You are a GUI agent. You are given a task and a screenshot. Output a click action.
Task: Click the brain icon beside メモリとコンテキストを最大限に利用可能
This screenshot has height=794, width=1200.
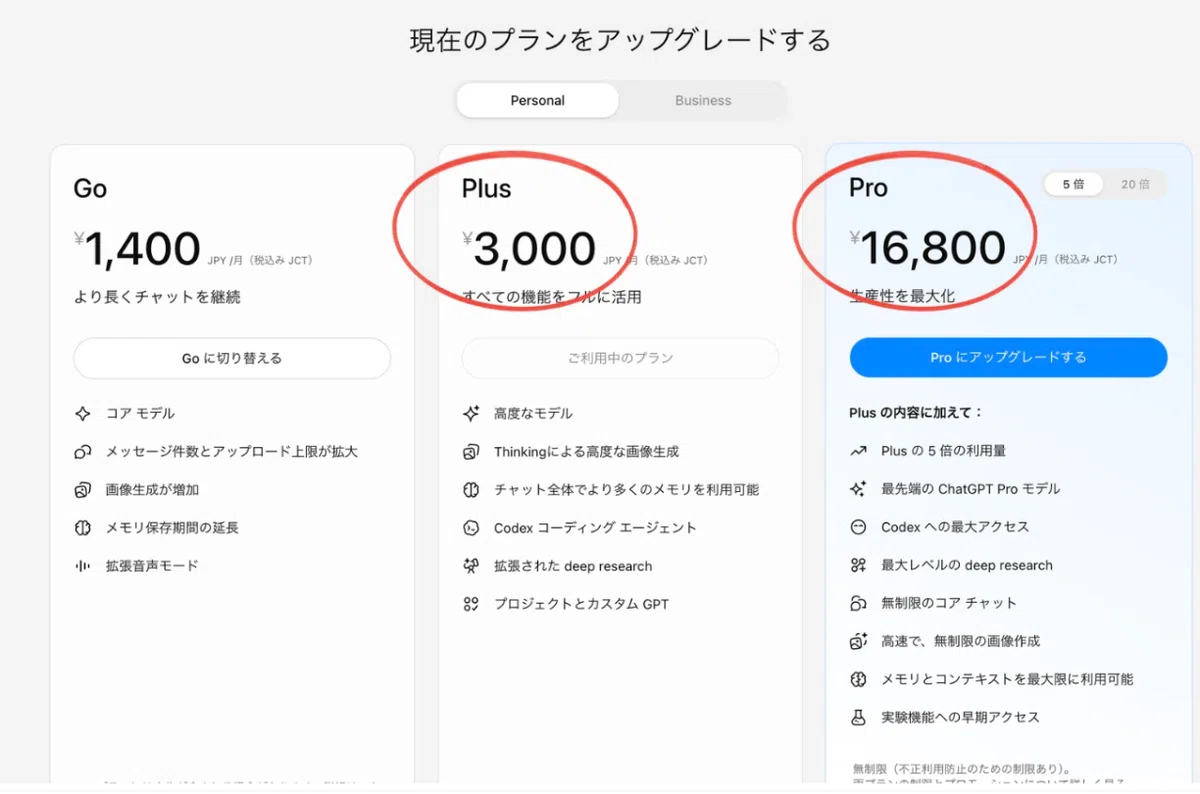(x=858, y=679)
